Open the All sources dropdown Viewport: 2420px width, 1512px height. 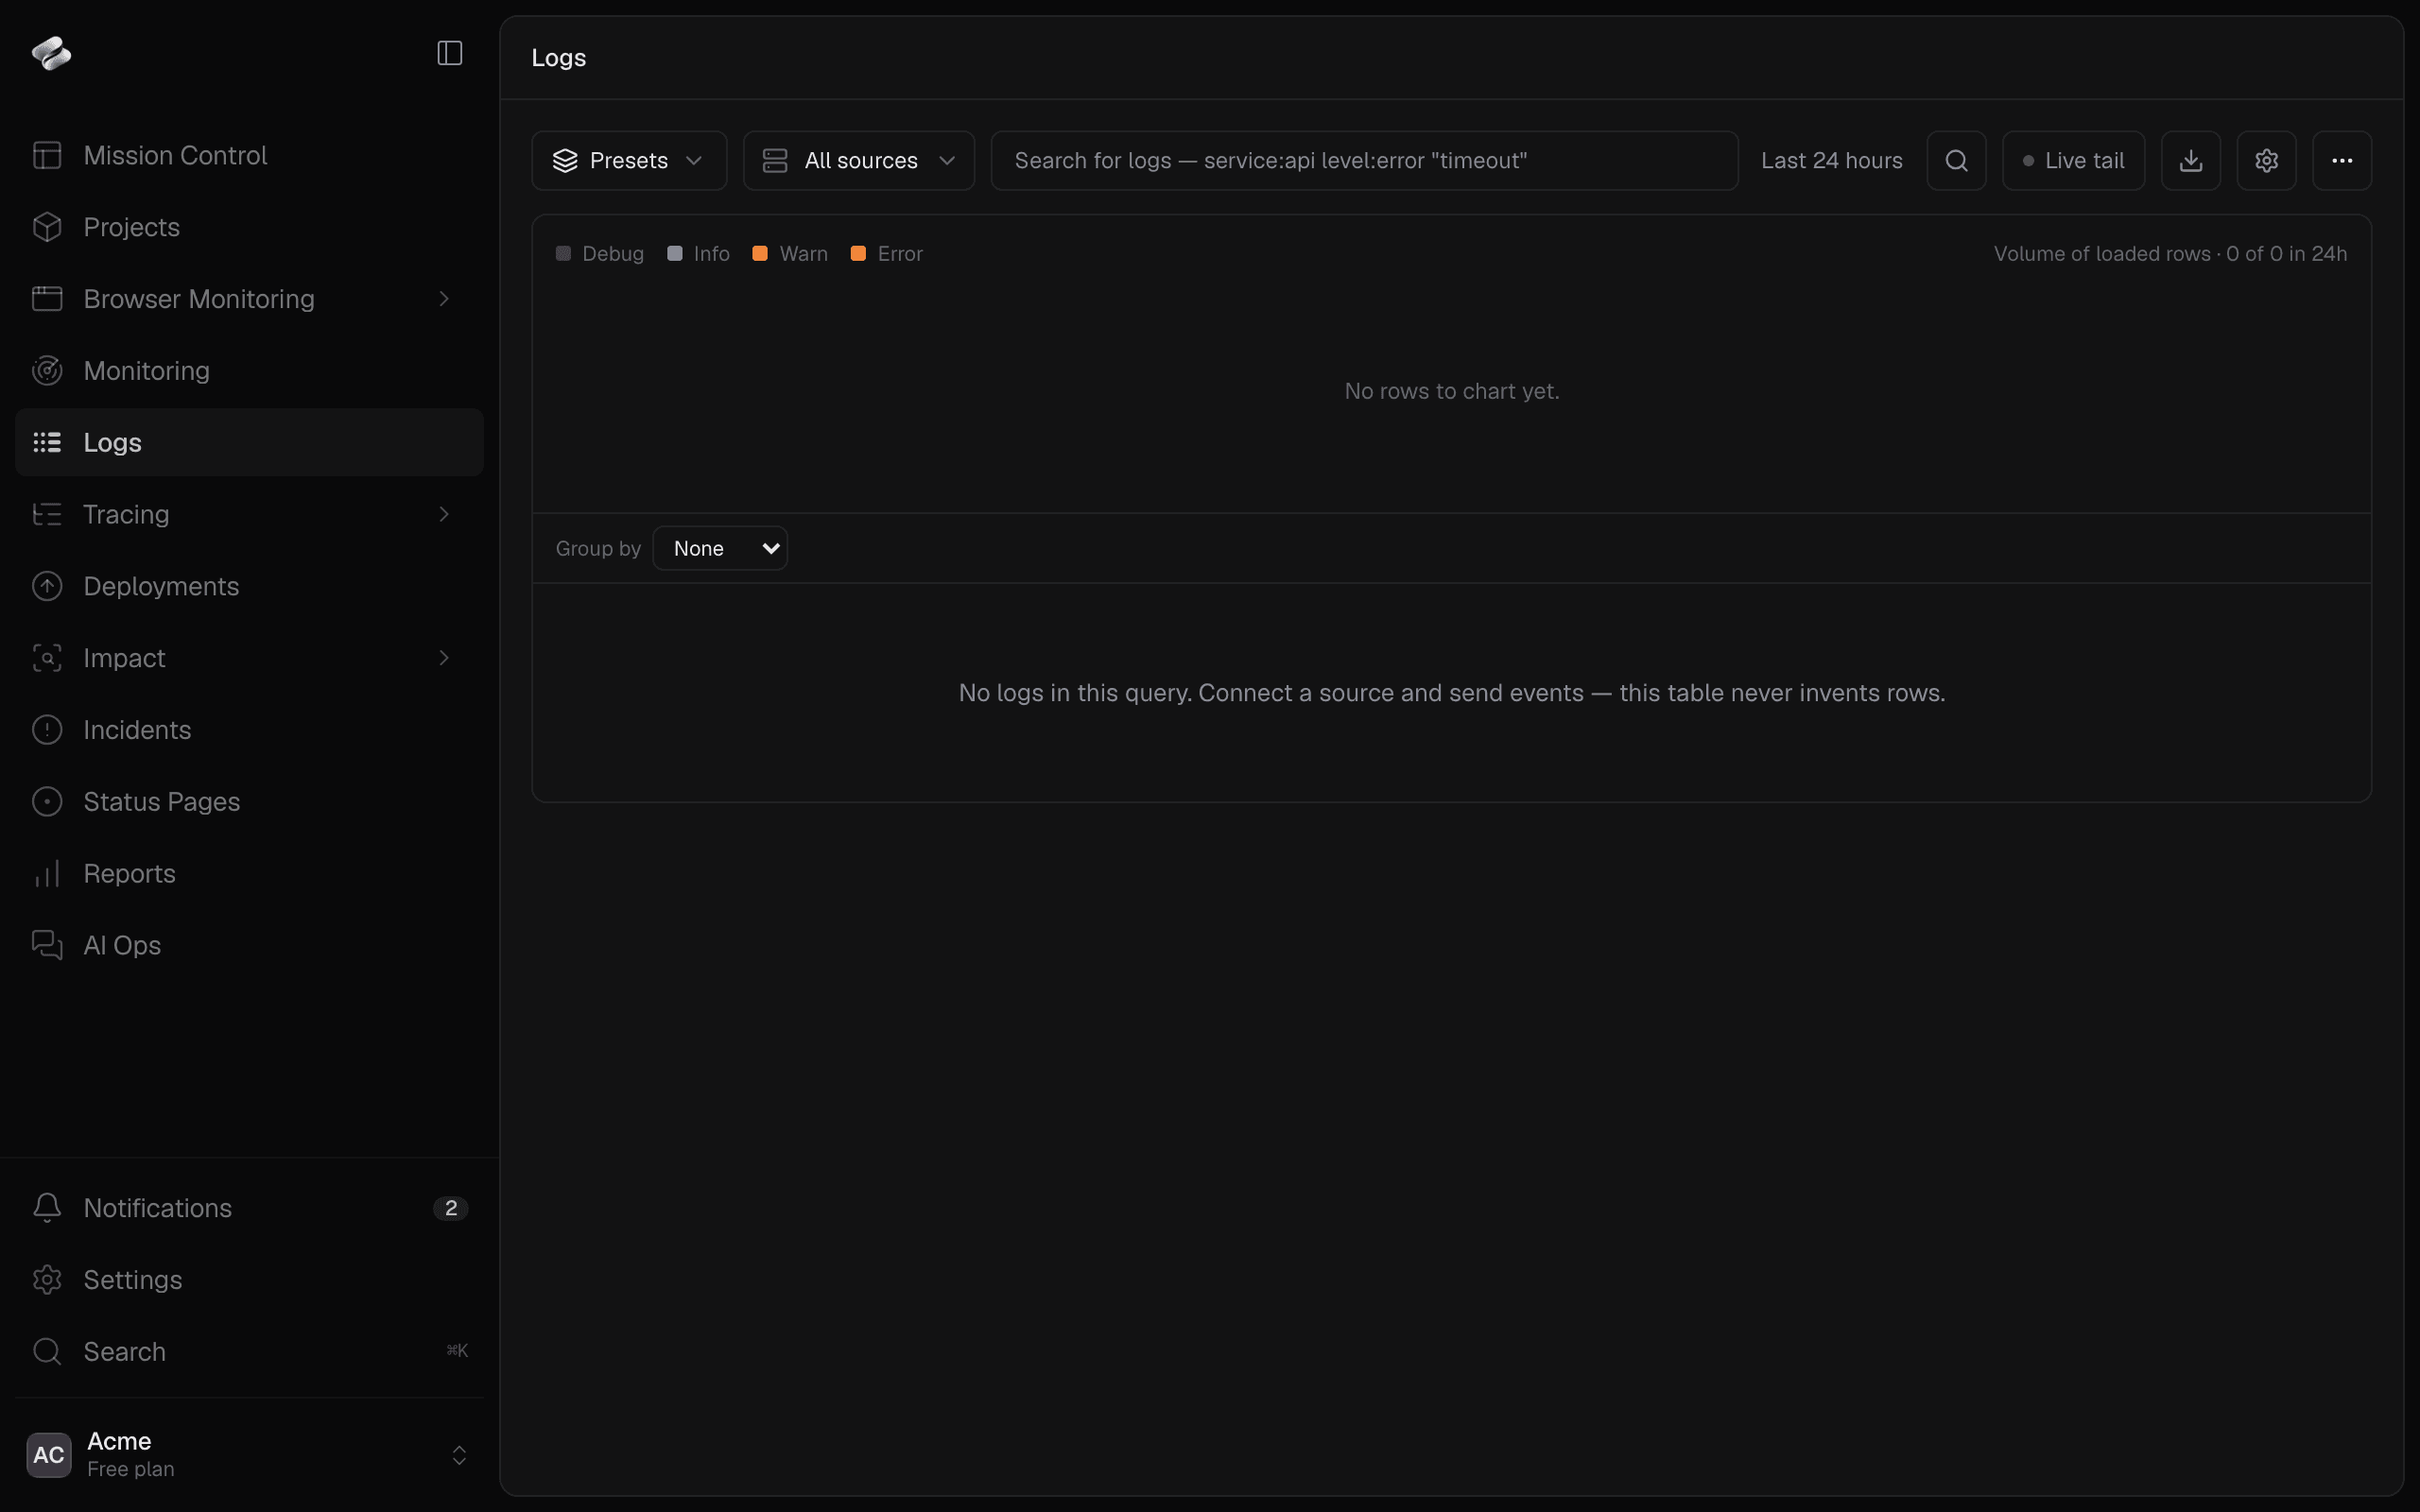(x=859, y=161)
